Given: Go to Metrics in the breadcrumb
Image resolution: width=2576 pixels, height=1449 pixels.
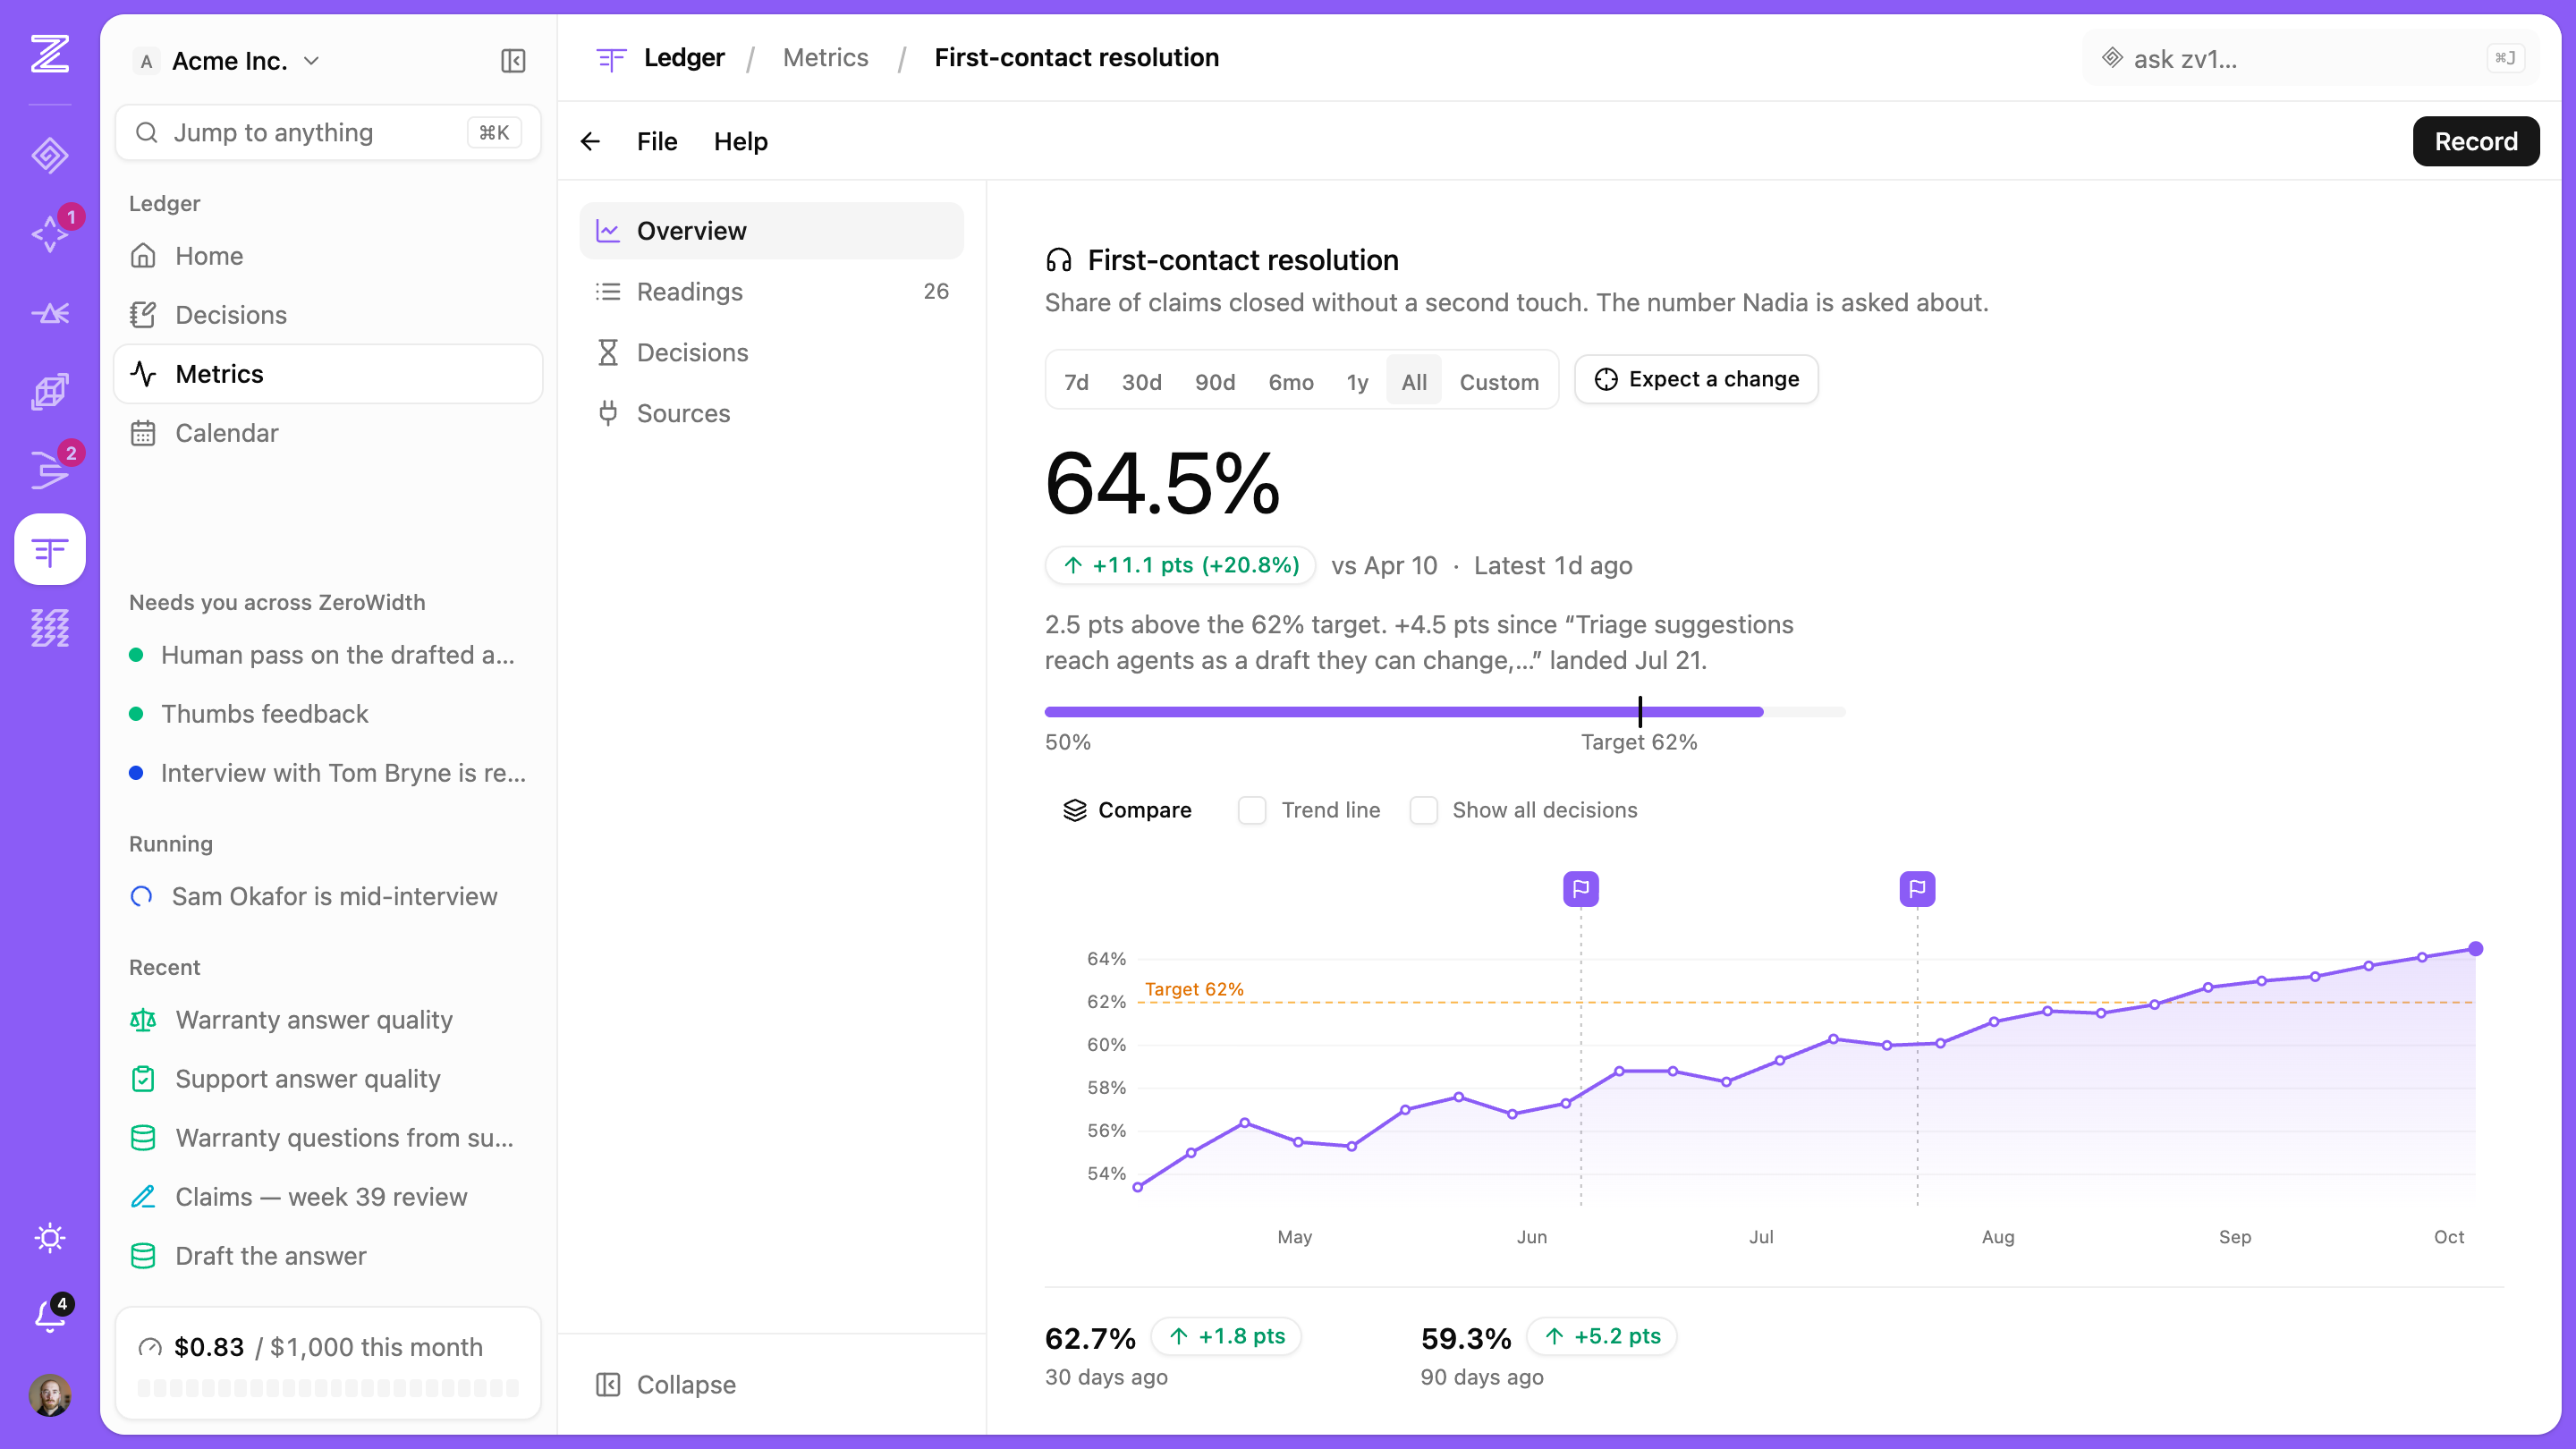Looking at the screenshot, I should click(x=825, y=58).
